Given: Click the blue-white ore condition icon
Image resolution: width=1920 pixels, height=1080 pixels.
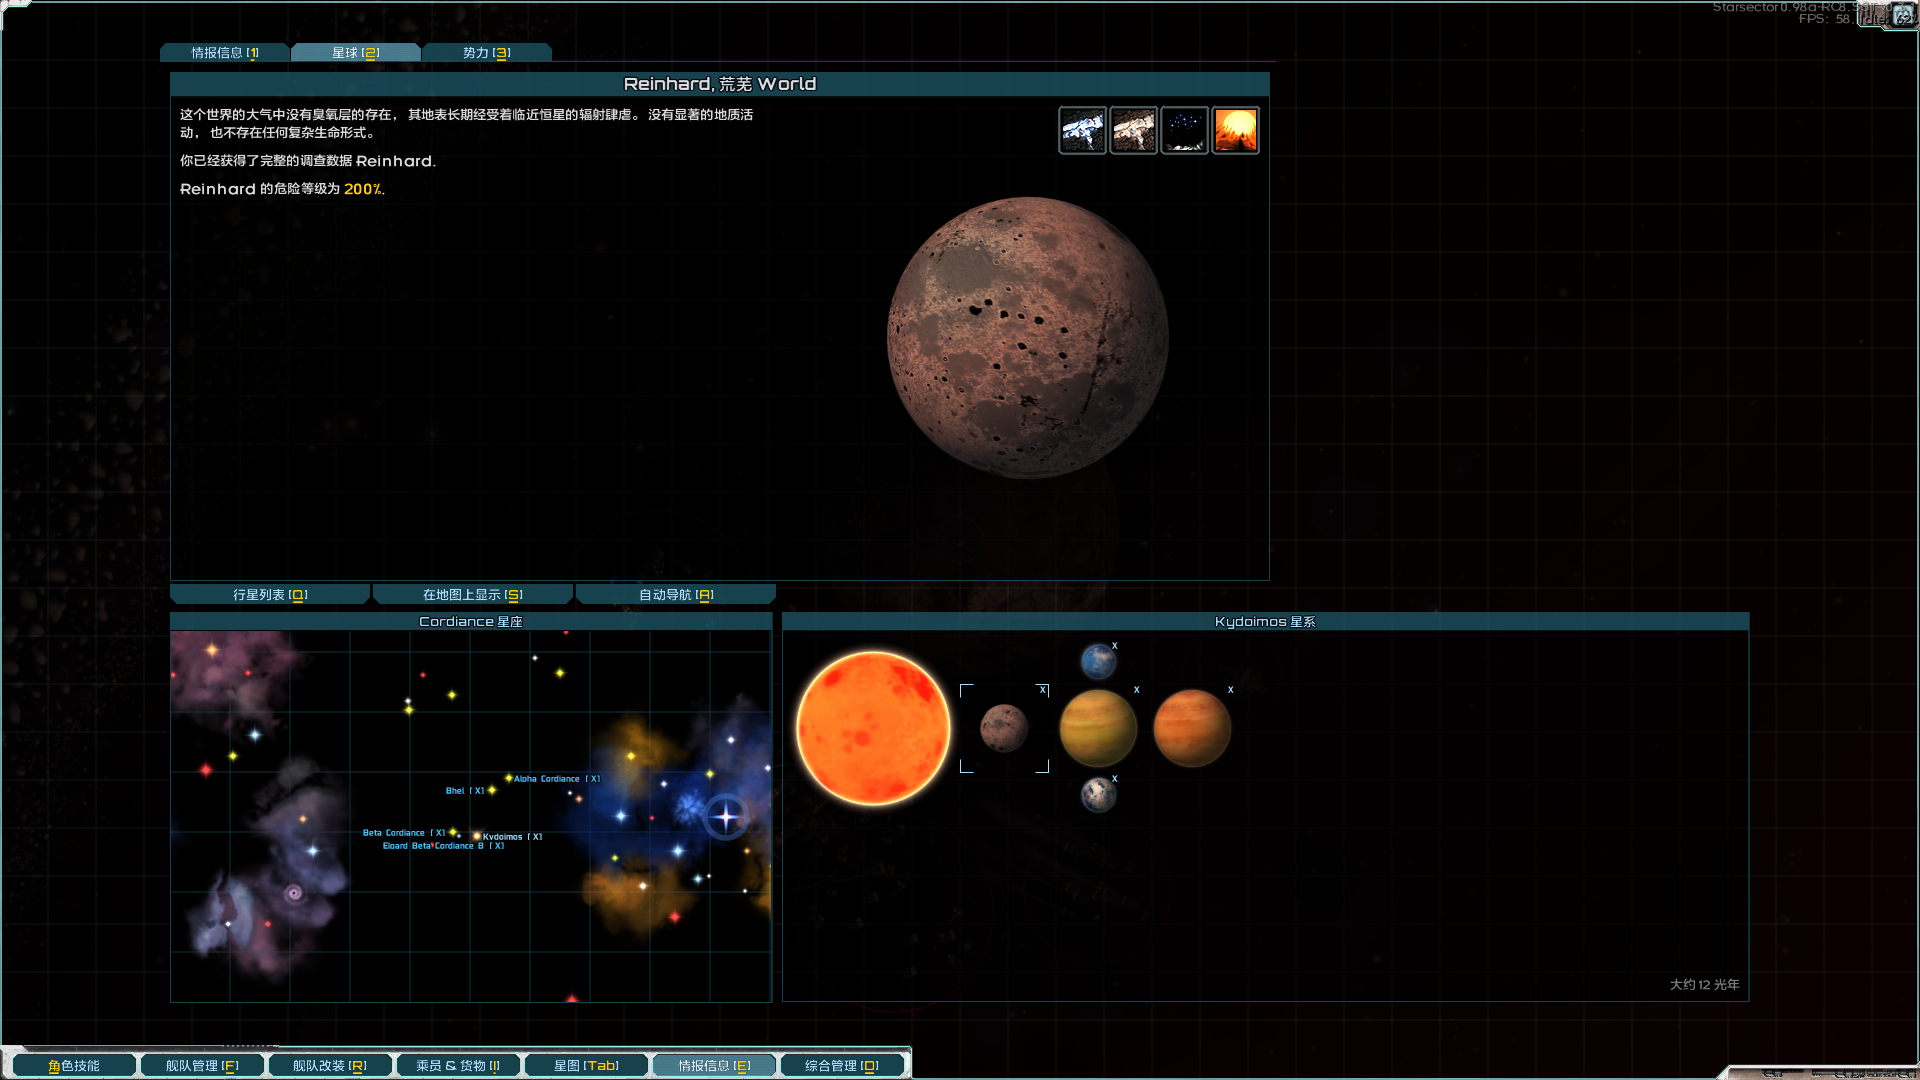Looking at the screenshot, I should click(x=1082, y=130).
